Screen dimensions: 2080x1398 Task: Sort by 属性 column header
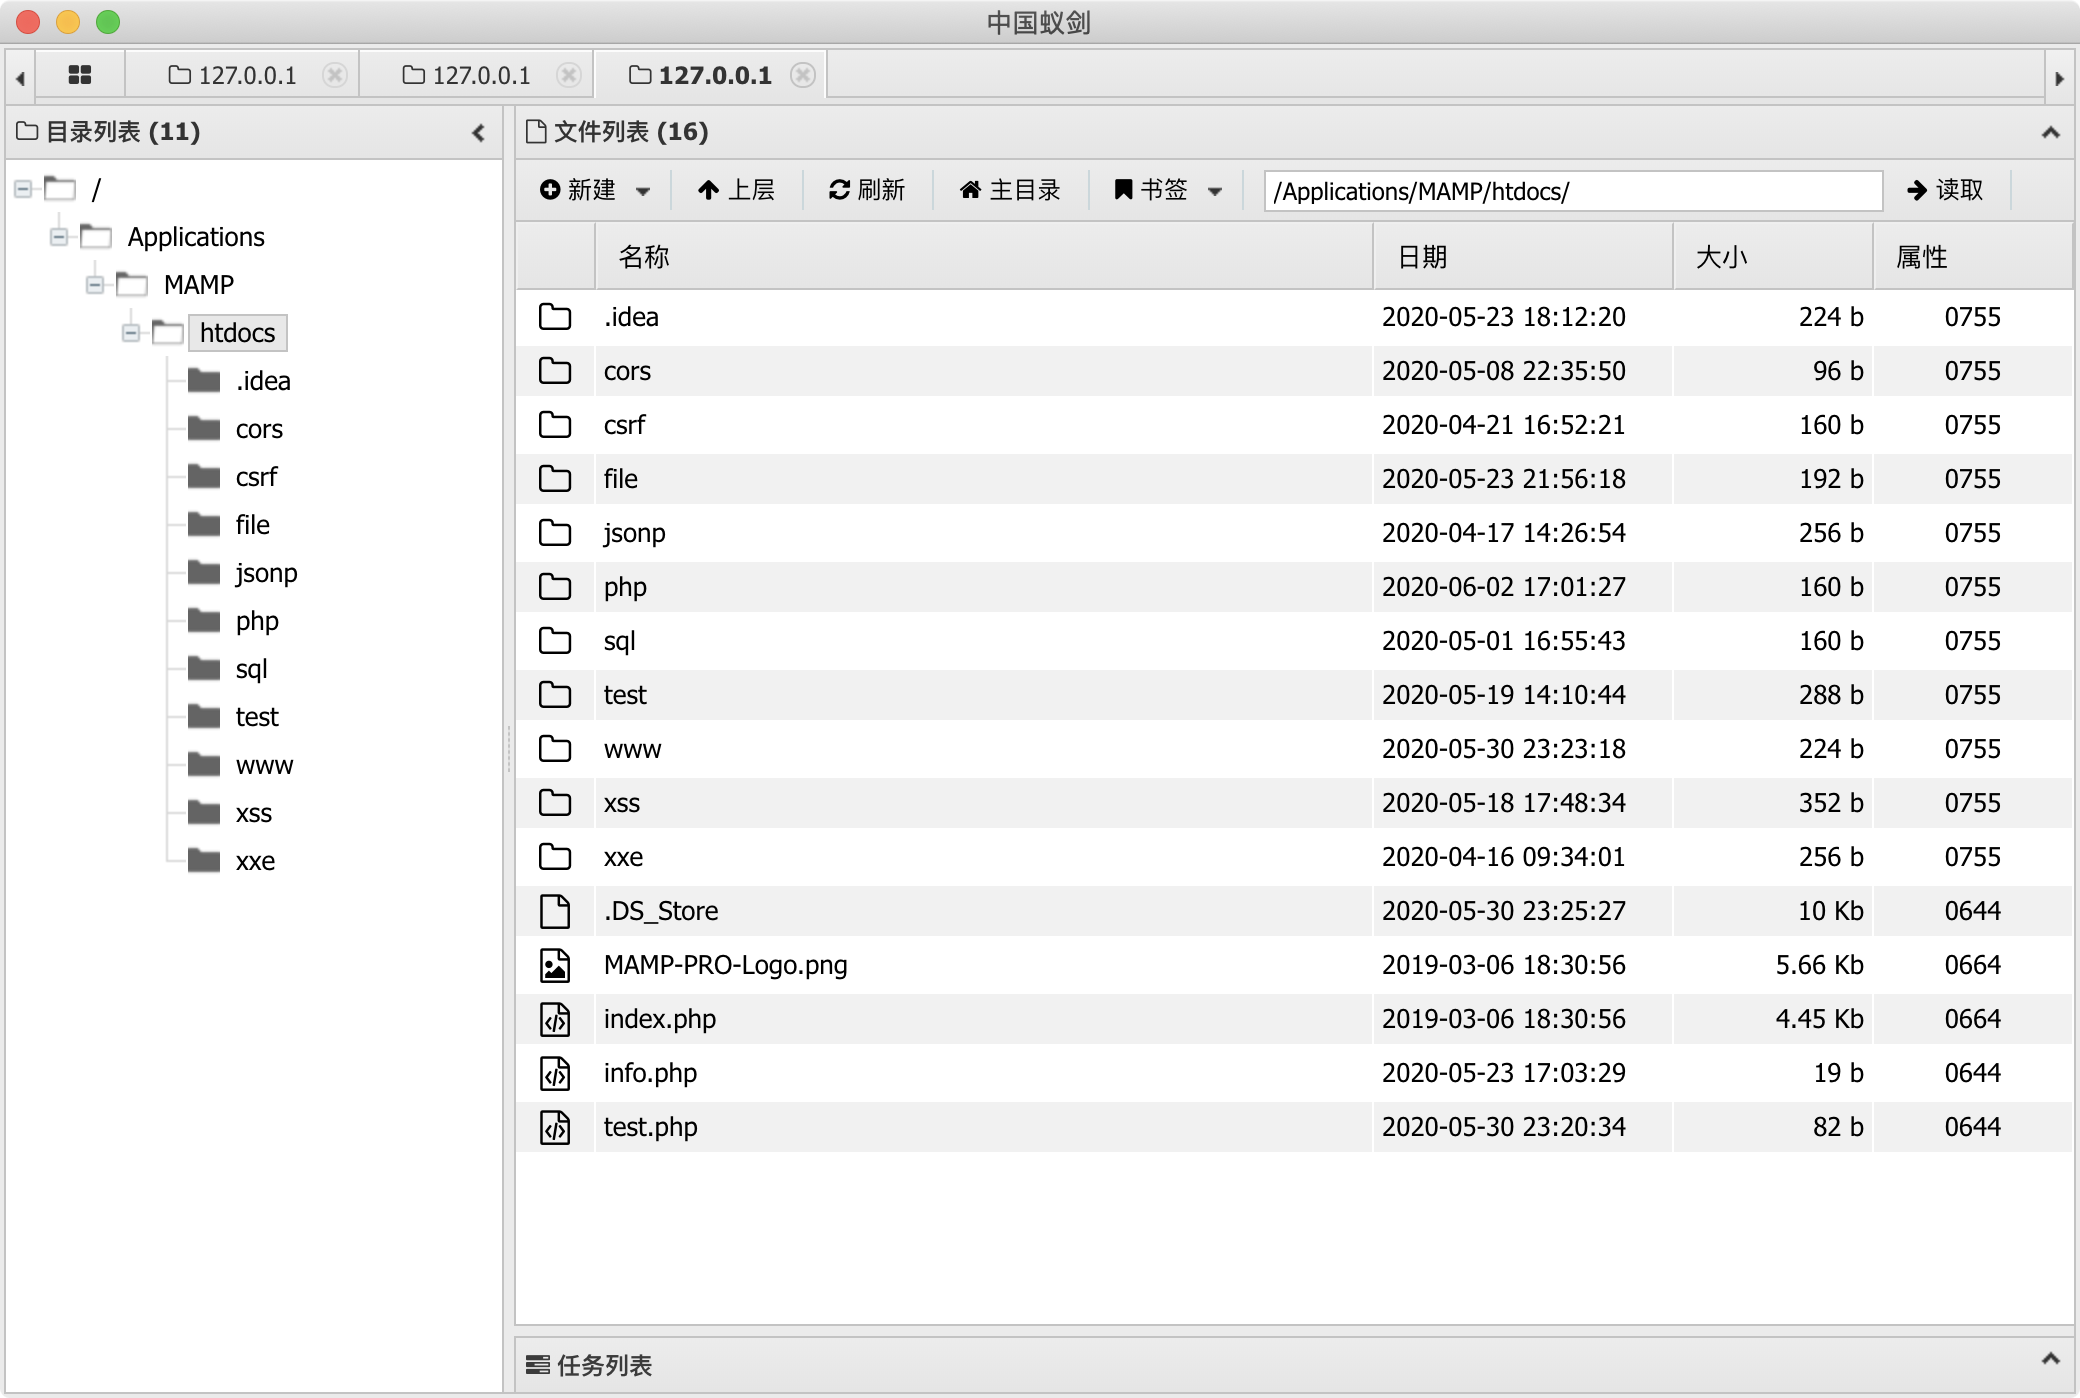click(x=1972, y=257)
